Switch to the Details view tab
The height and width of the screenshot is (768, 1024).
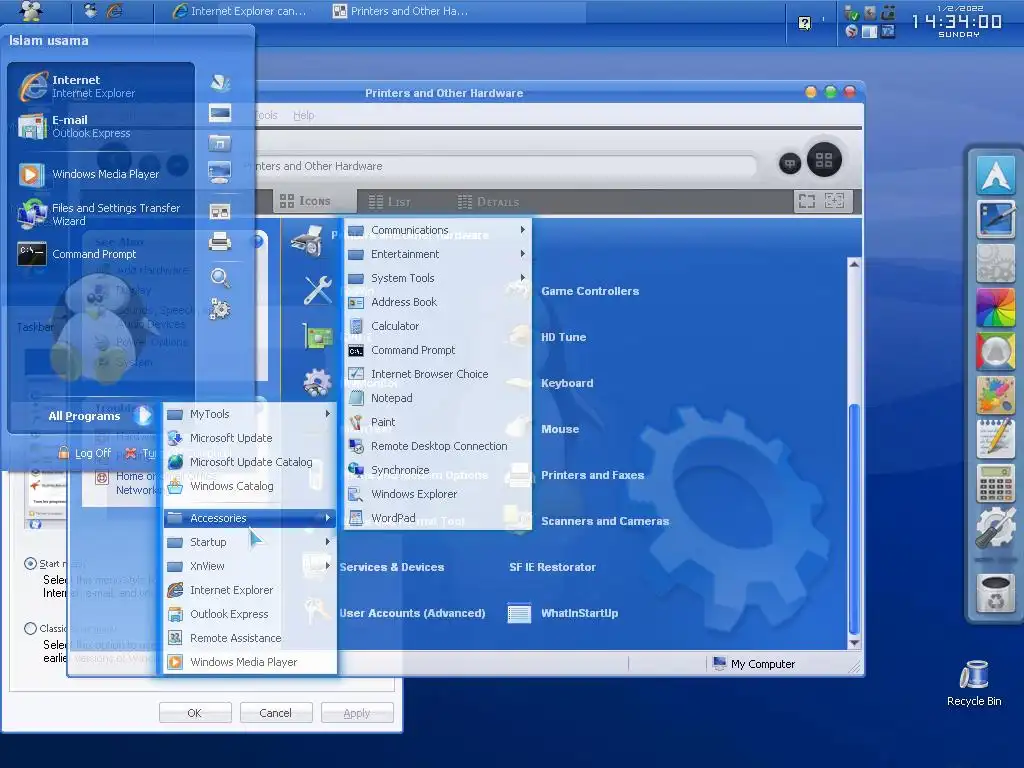pos(488,202)
